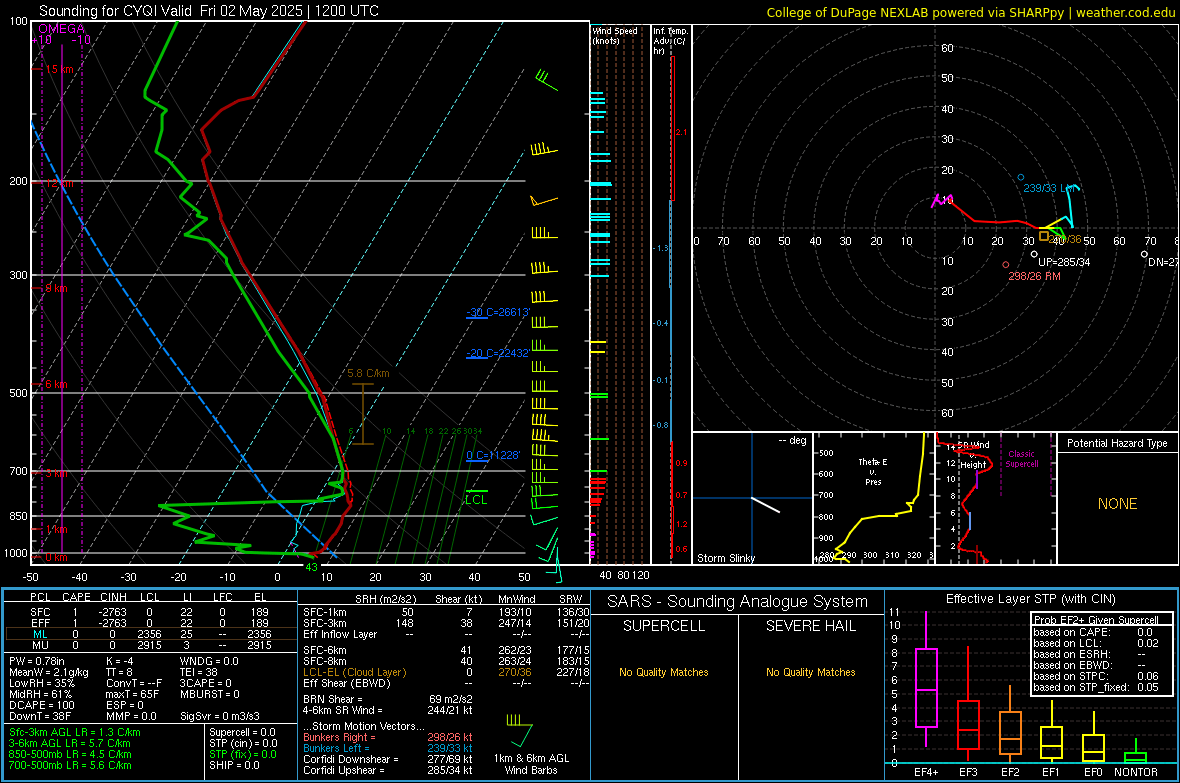
Task: Select the EFF parcel row
Action: 150,623
